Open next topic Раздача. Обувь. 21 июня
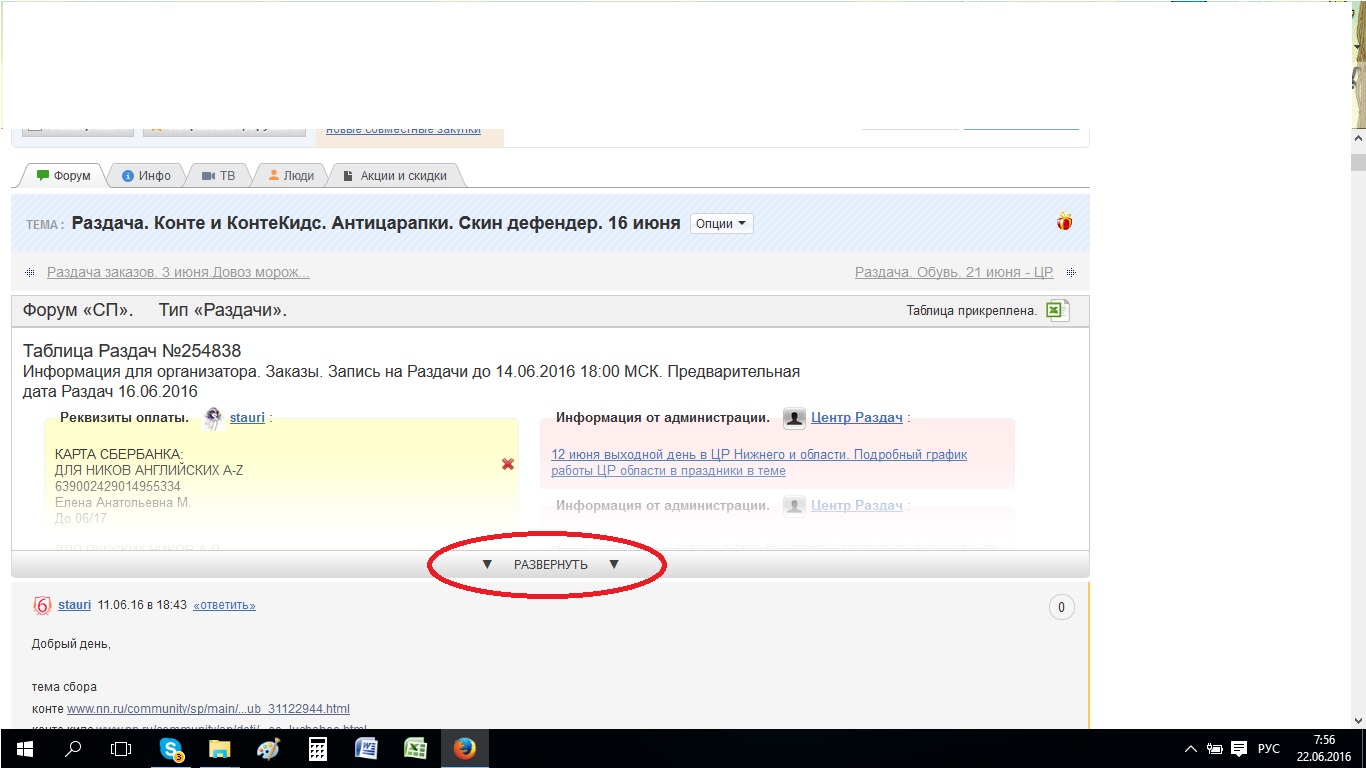Viewport: 1366px width, 768px height. point(955,272)
